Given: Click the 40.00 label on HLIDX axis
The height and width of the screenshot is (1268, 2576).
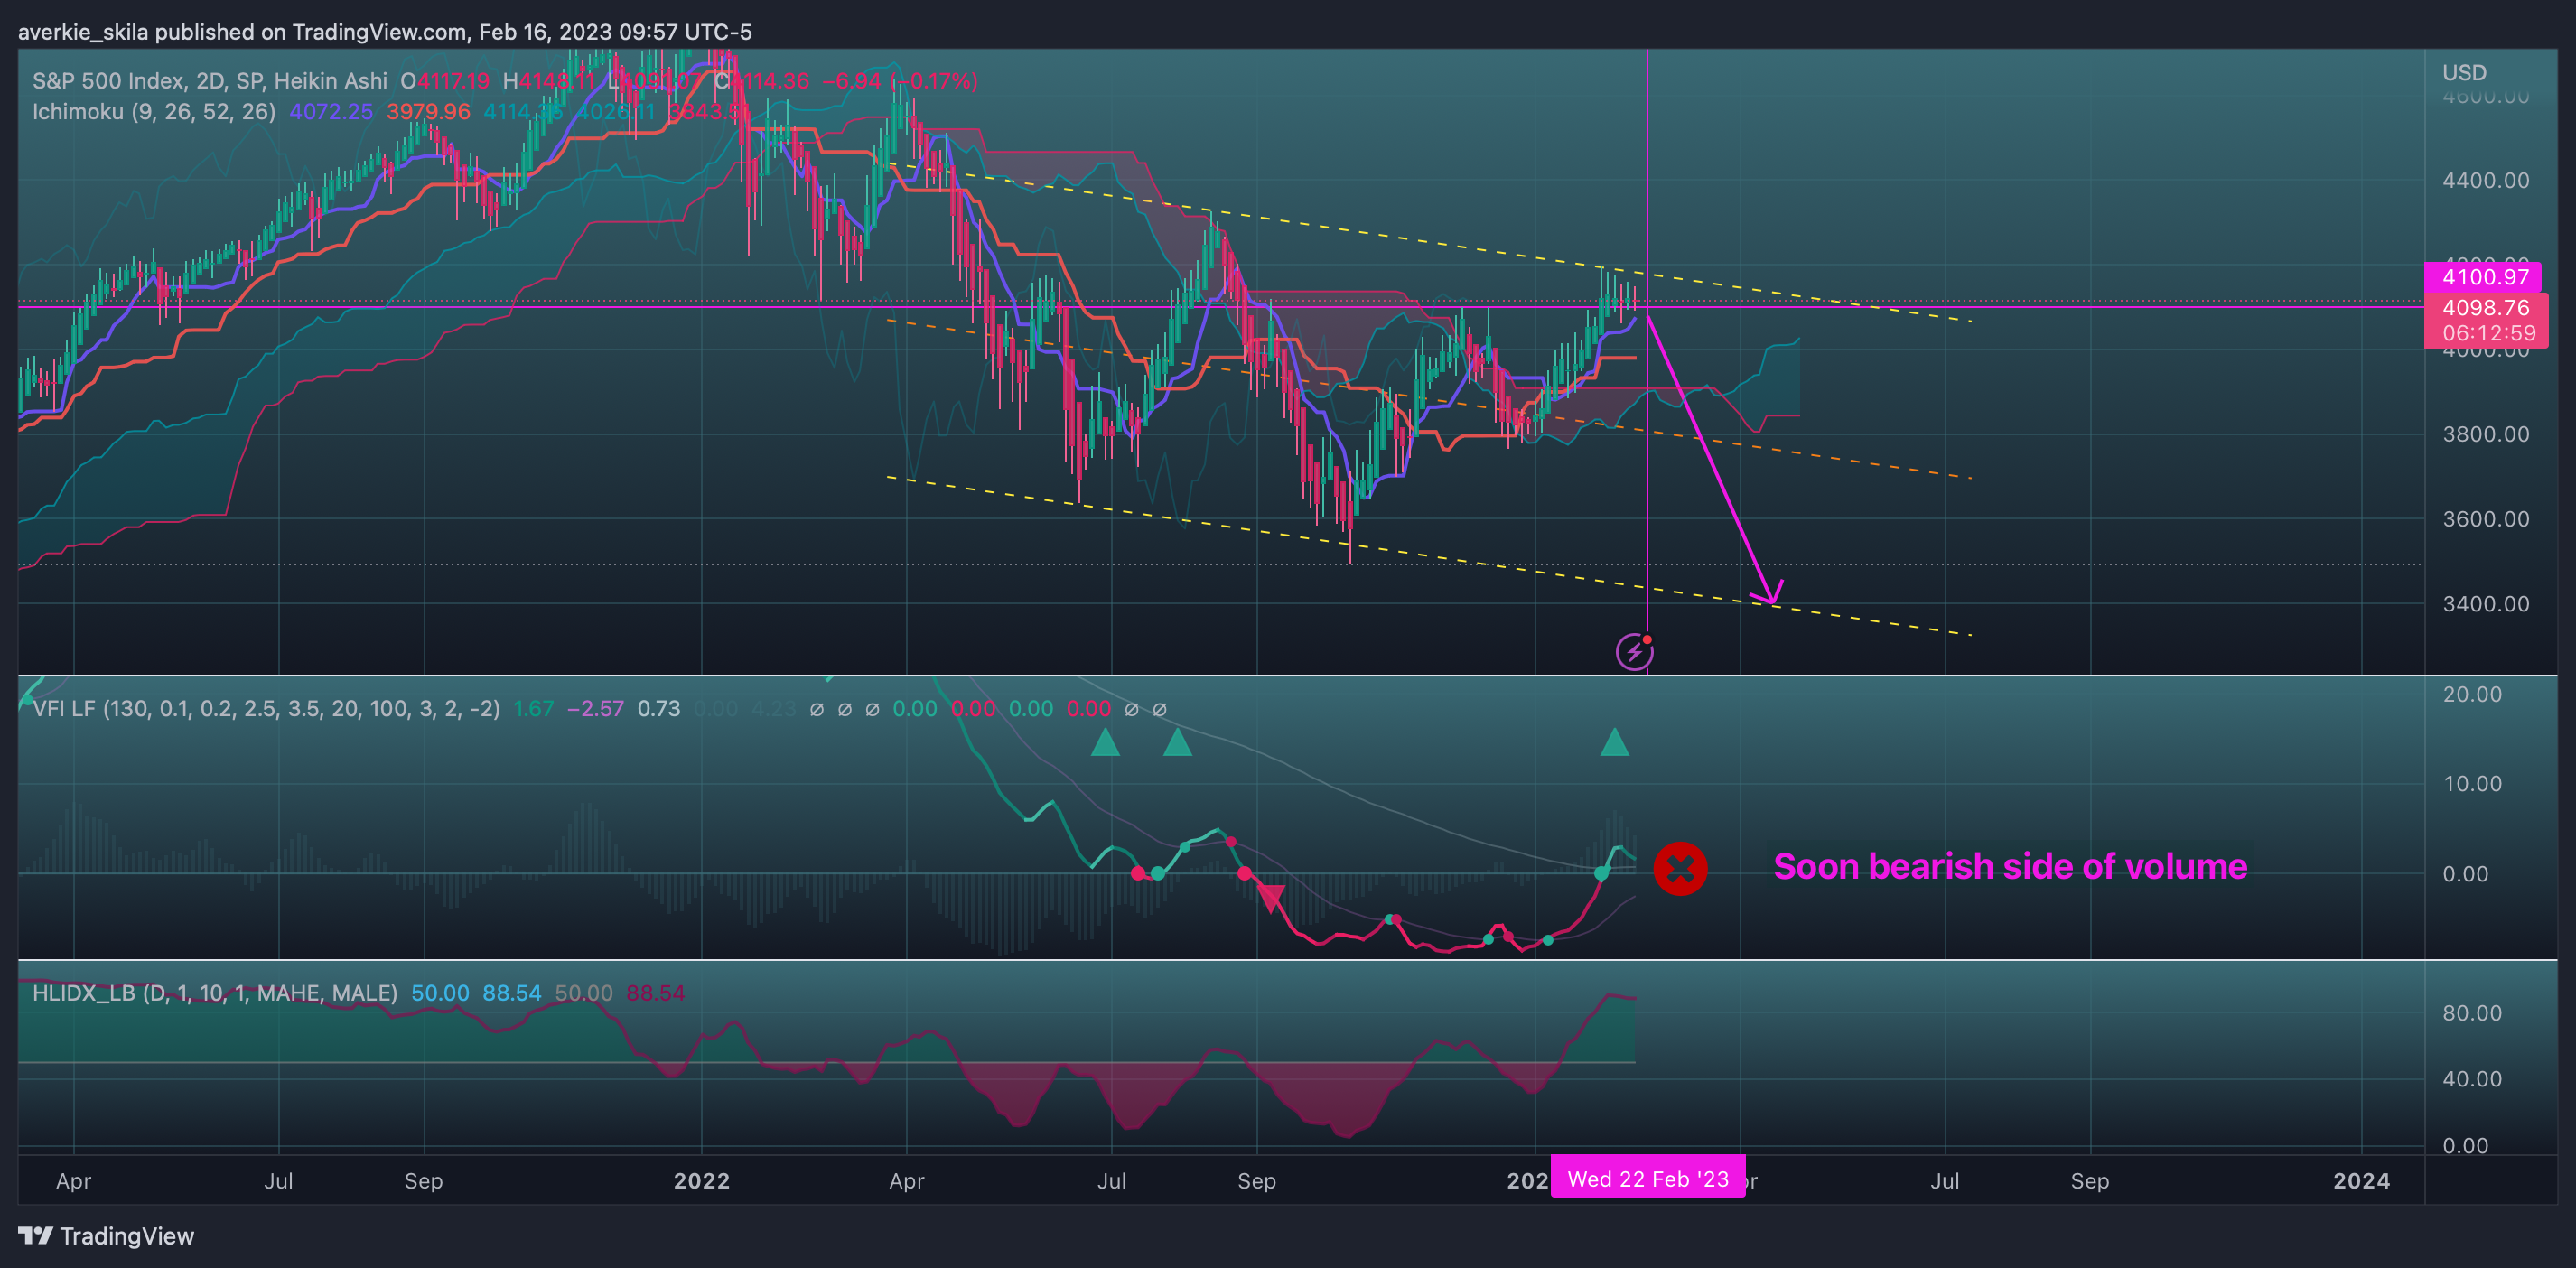Looking at the screenshot, I should tap(2472, 1080).
